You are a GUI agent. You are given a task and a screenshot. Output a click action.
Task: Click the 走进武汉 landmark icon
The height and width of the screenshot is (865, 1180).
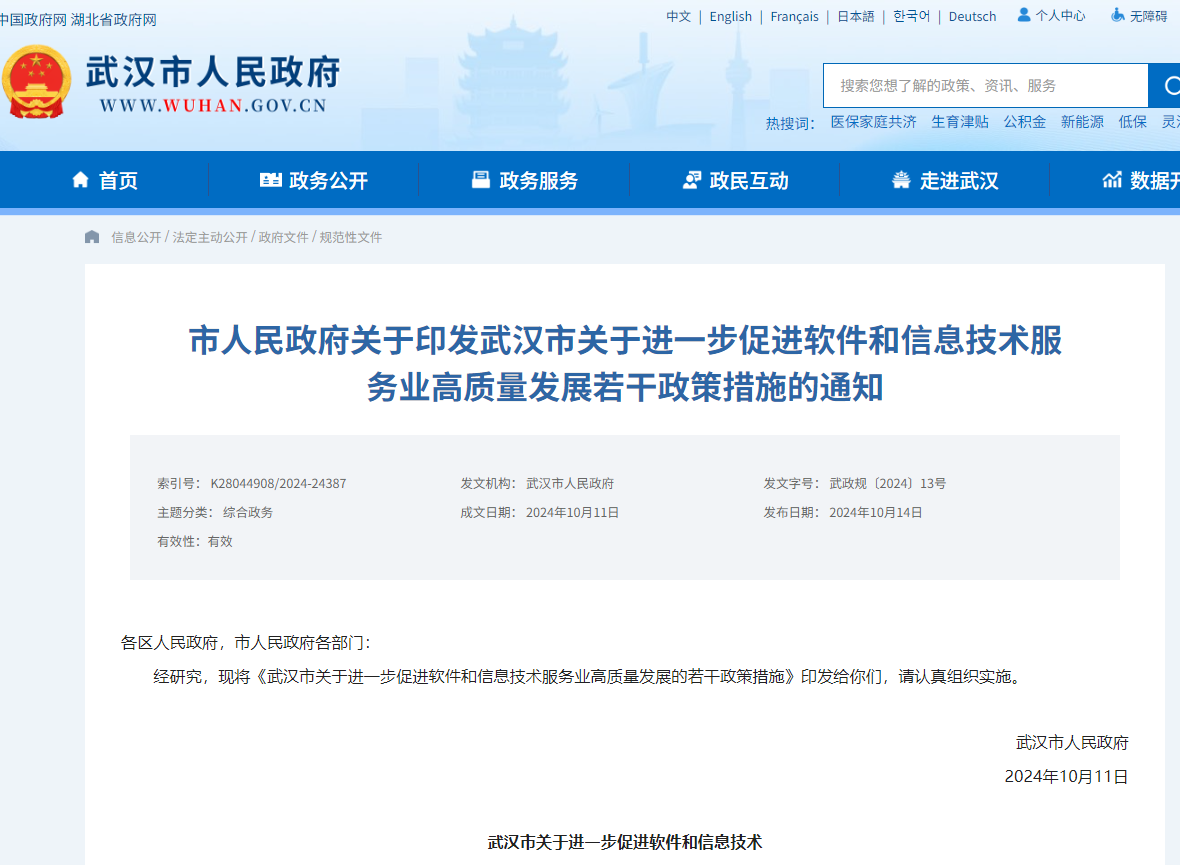point(900,178)
